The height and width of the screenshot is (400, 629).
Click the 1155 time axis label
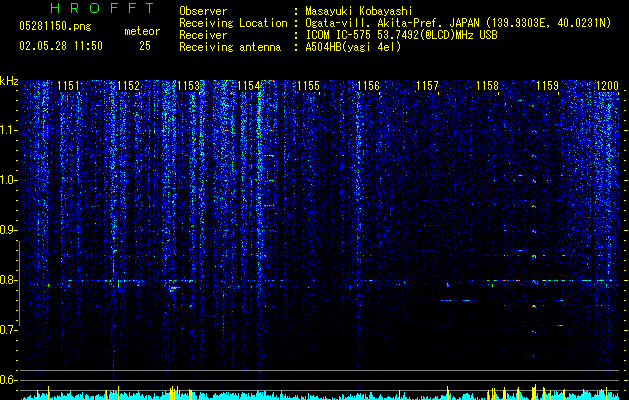(x=308, y=86)
